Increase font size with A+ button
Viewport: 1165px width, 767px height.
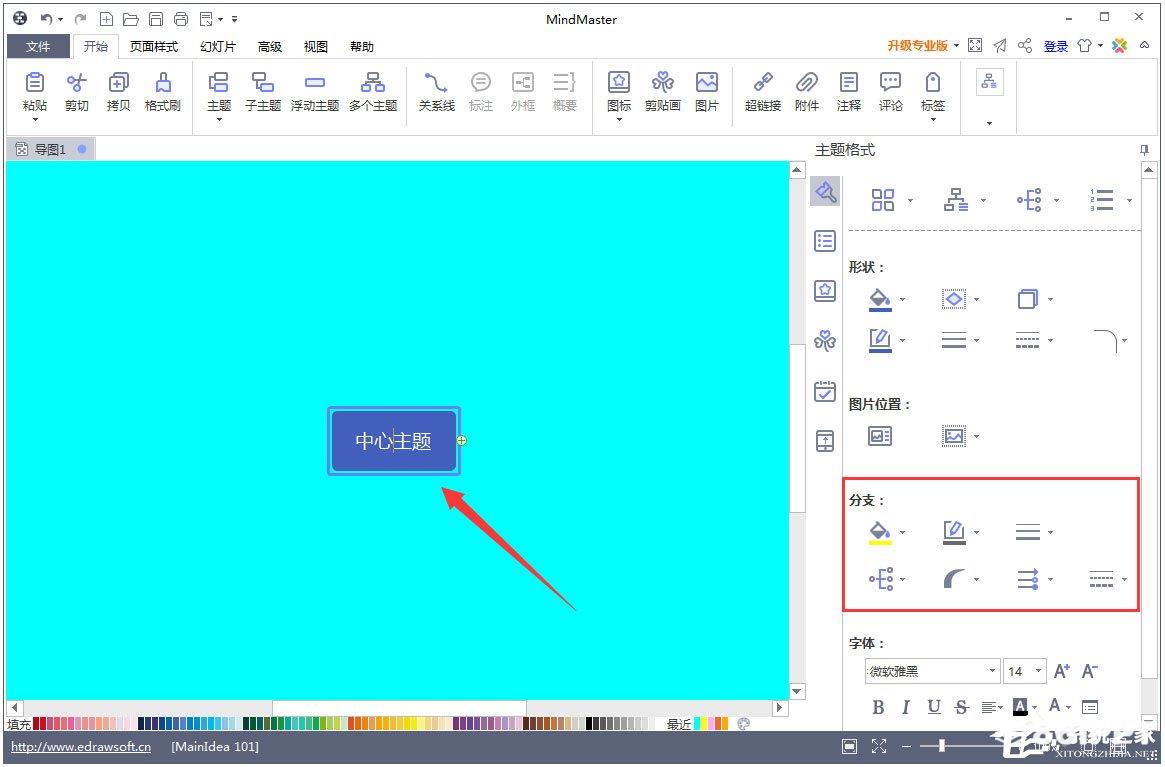(x=1062, y=671)
